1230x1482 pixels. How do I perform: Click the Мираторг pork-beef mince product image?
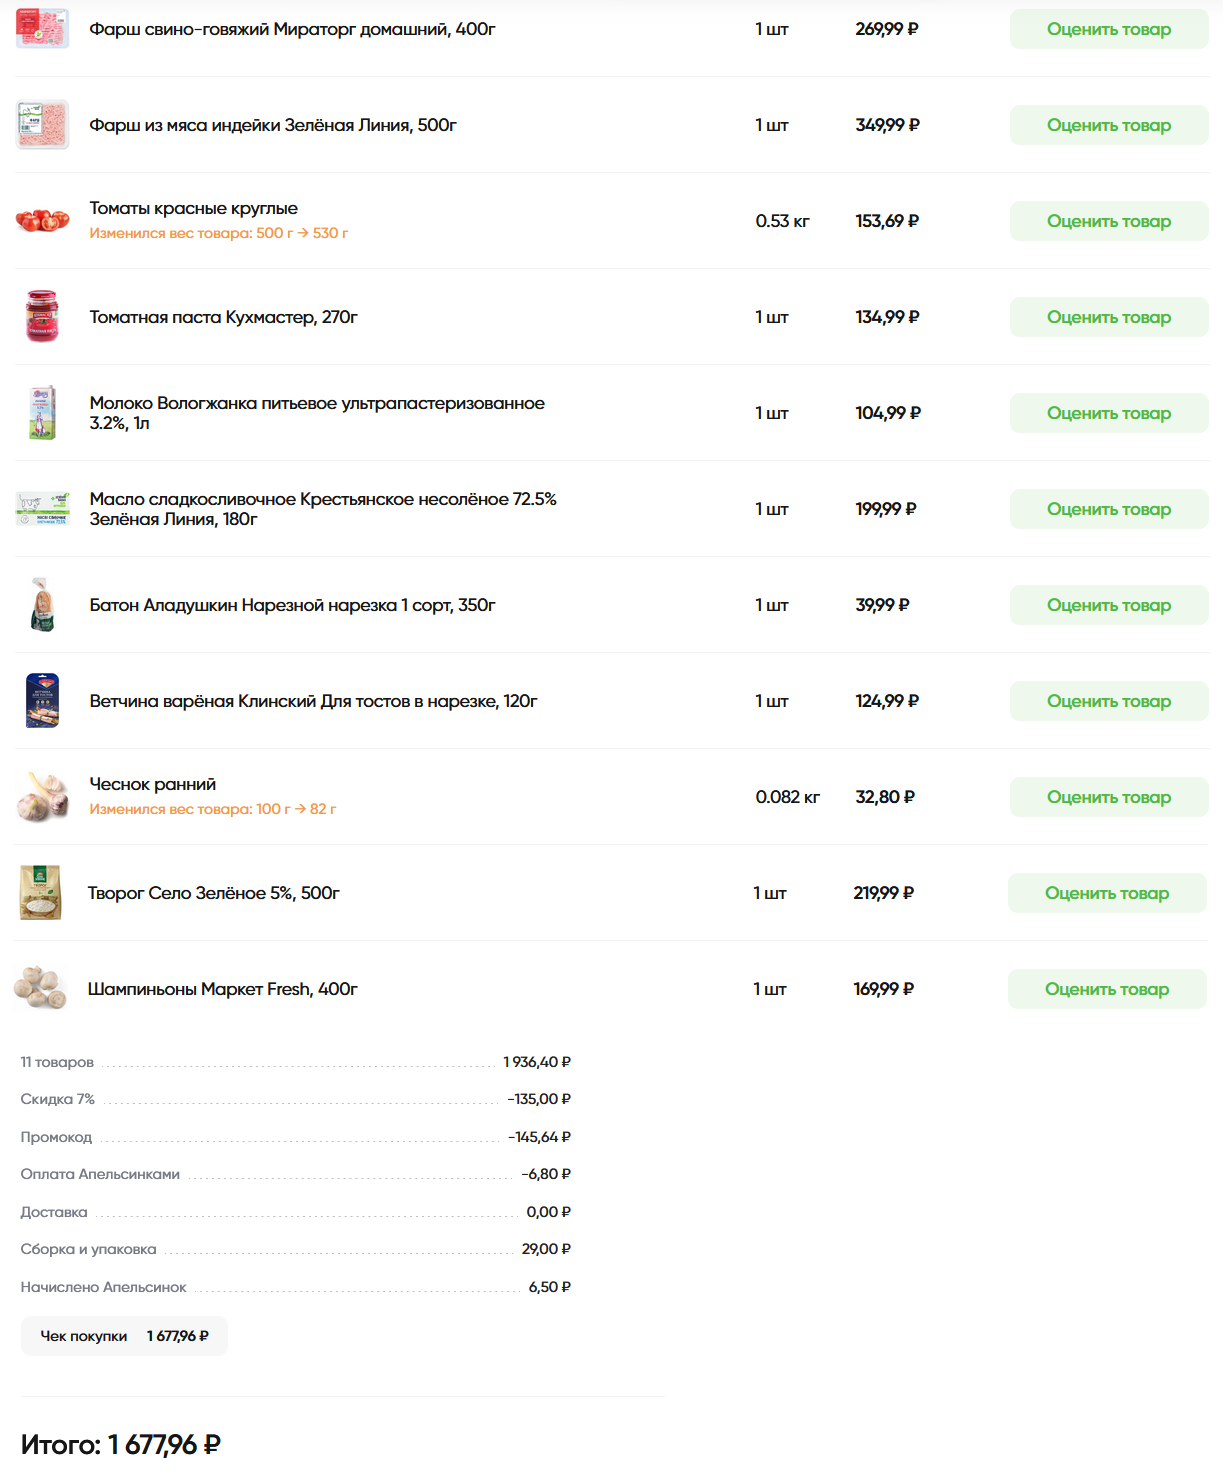[42, 29]
